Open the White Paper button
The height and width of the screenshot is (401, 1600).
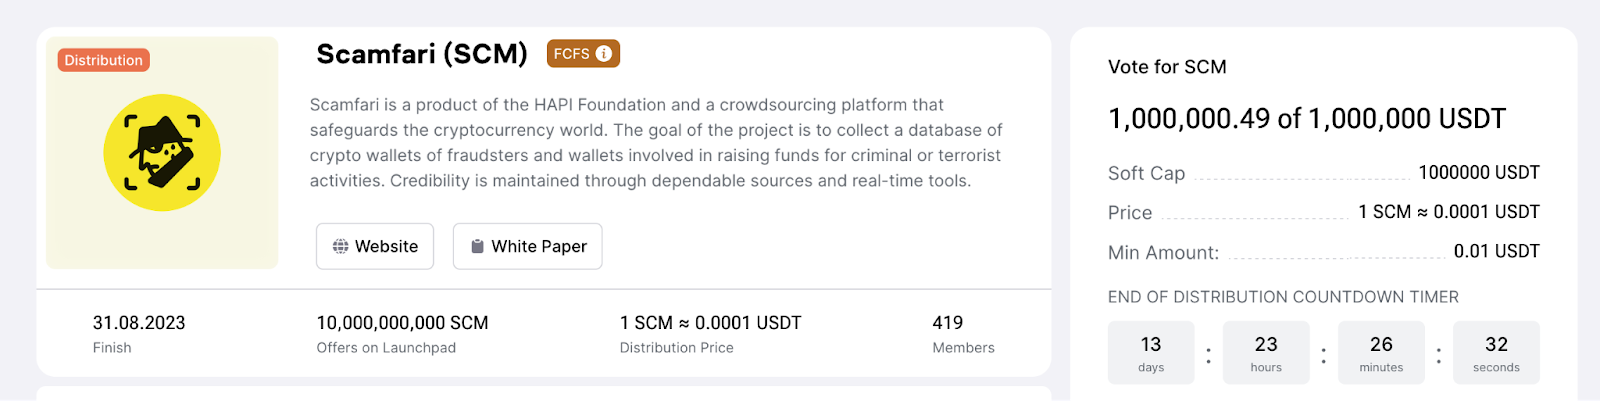527,246
